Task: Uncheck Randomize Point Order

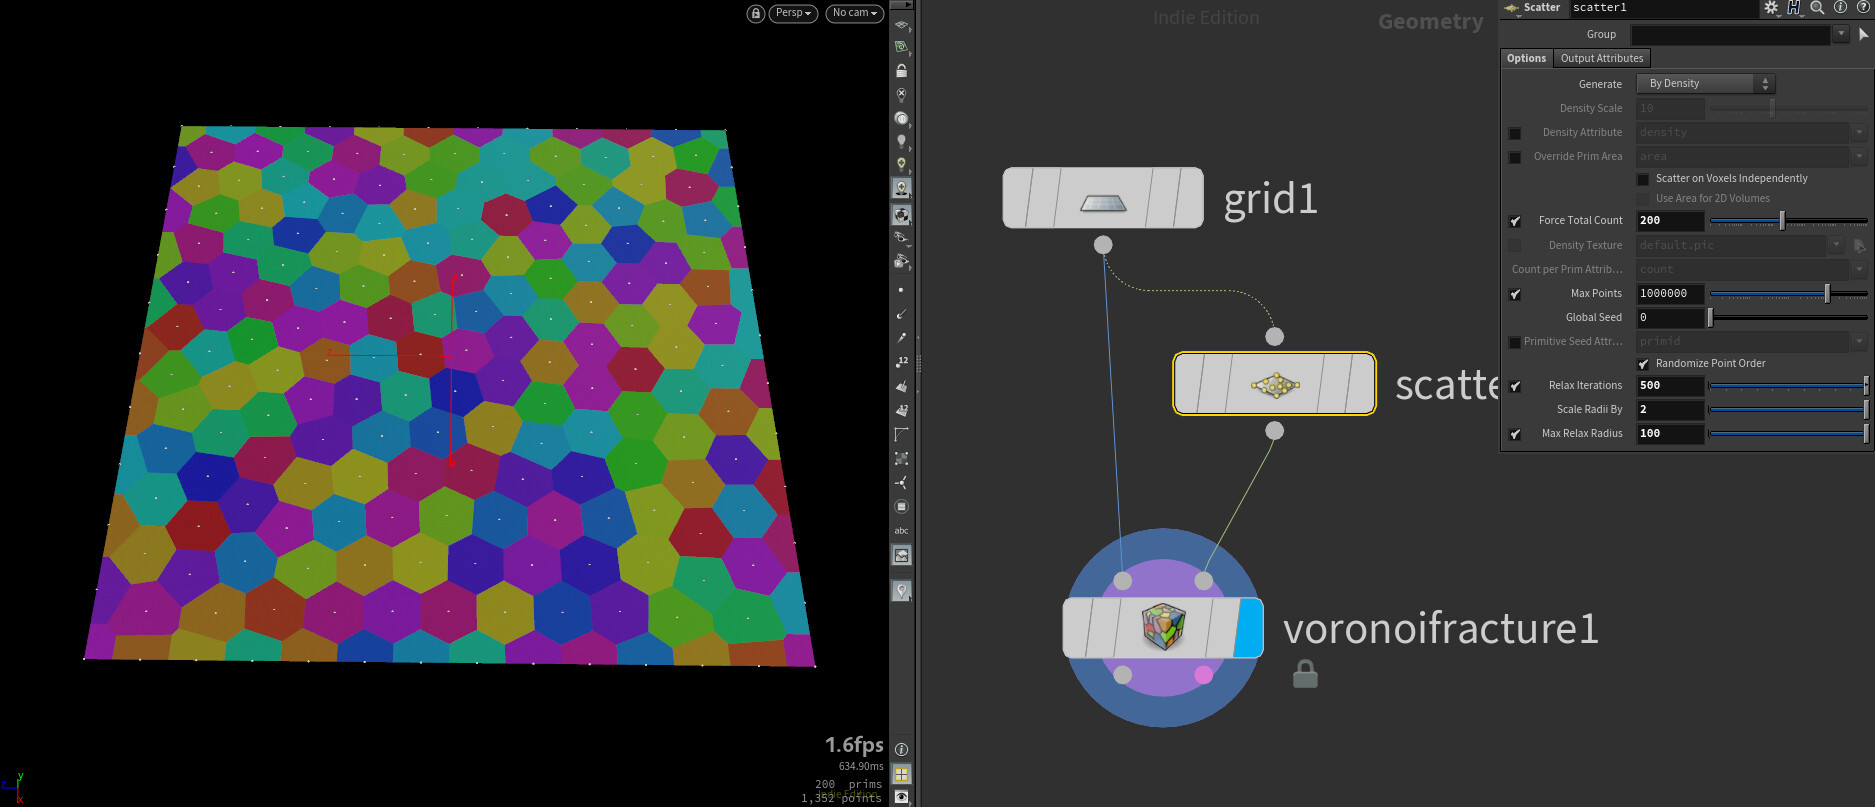Action: (x=1643, y=364)
